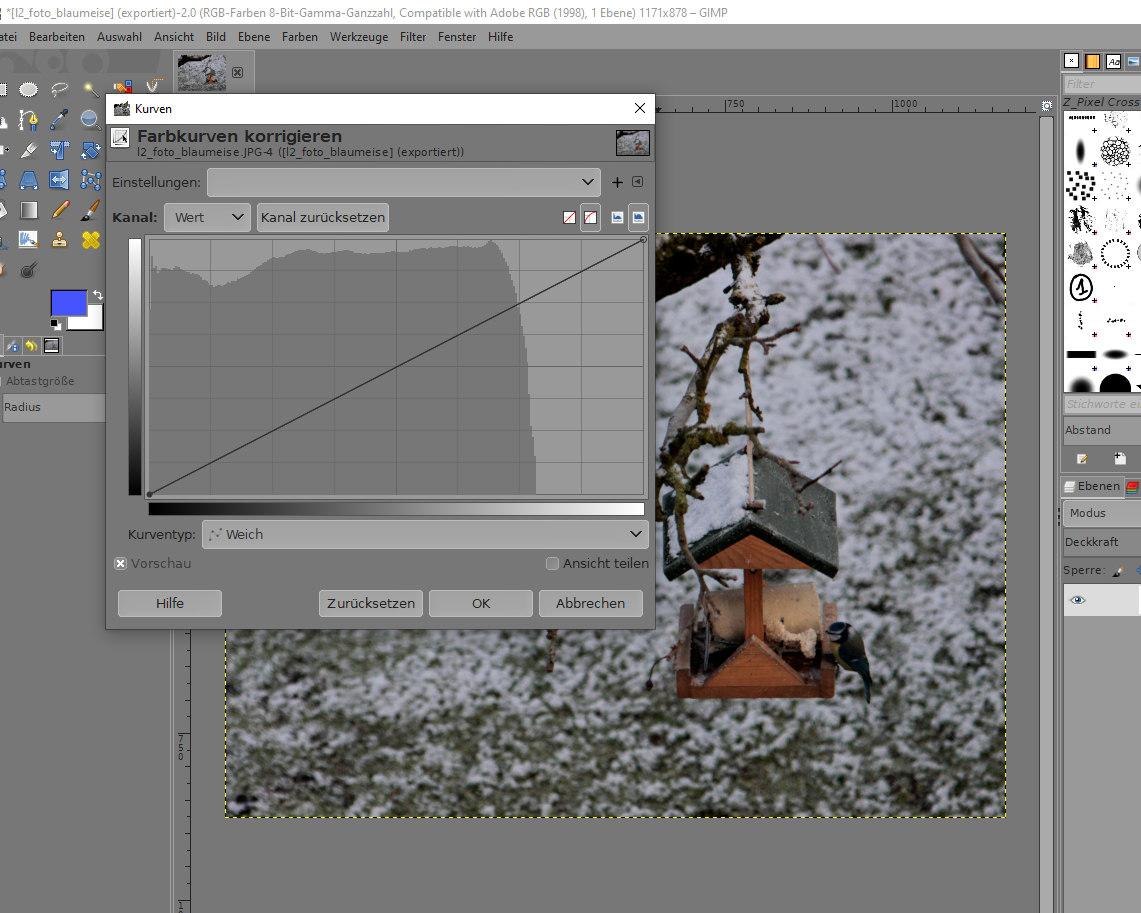1141x913 pixels.
Task: Open the Kurventyp dropdown showing Weich
Action: [425, 535]
